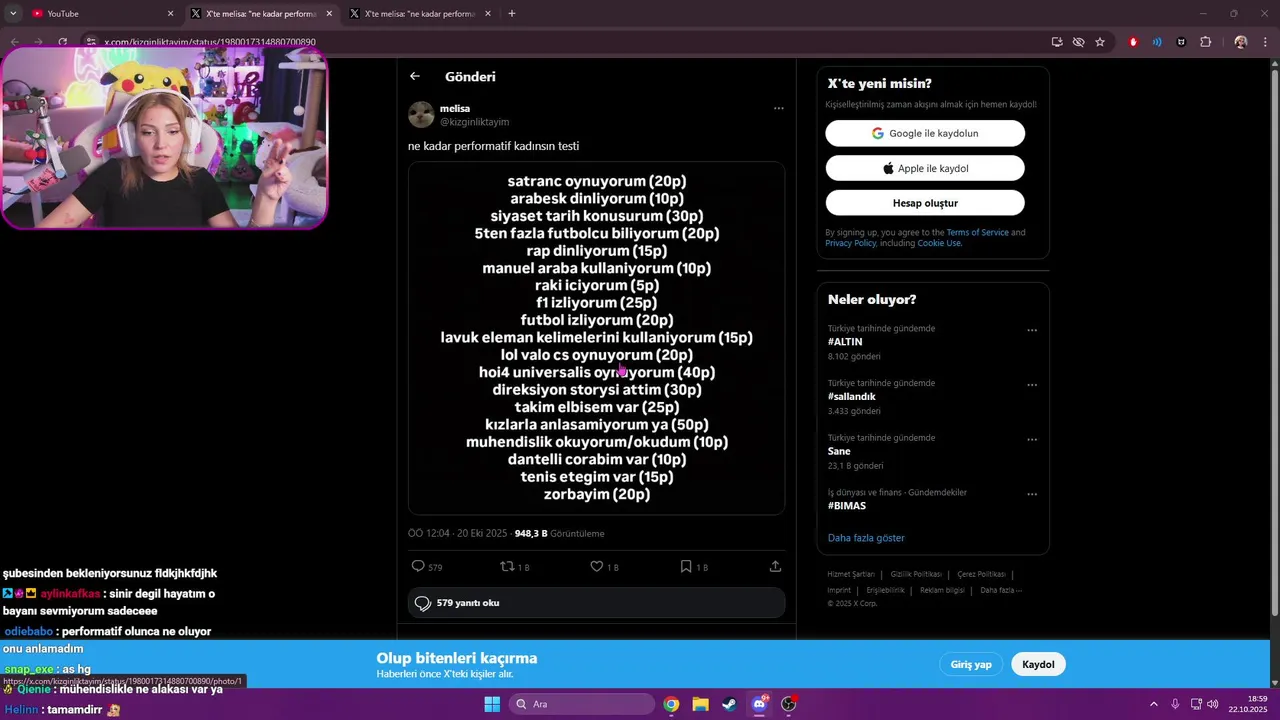Open more options for the #BIMAS trend
This screenshot has width=1280, height=720.
click(1032, 494)
